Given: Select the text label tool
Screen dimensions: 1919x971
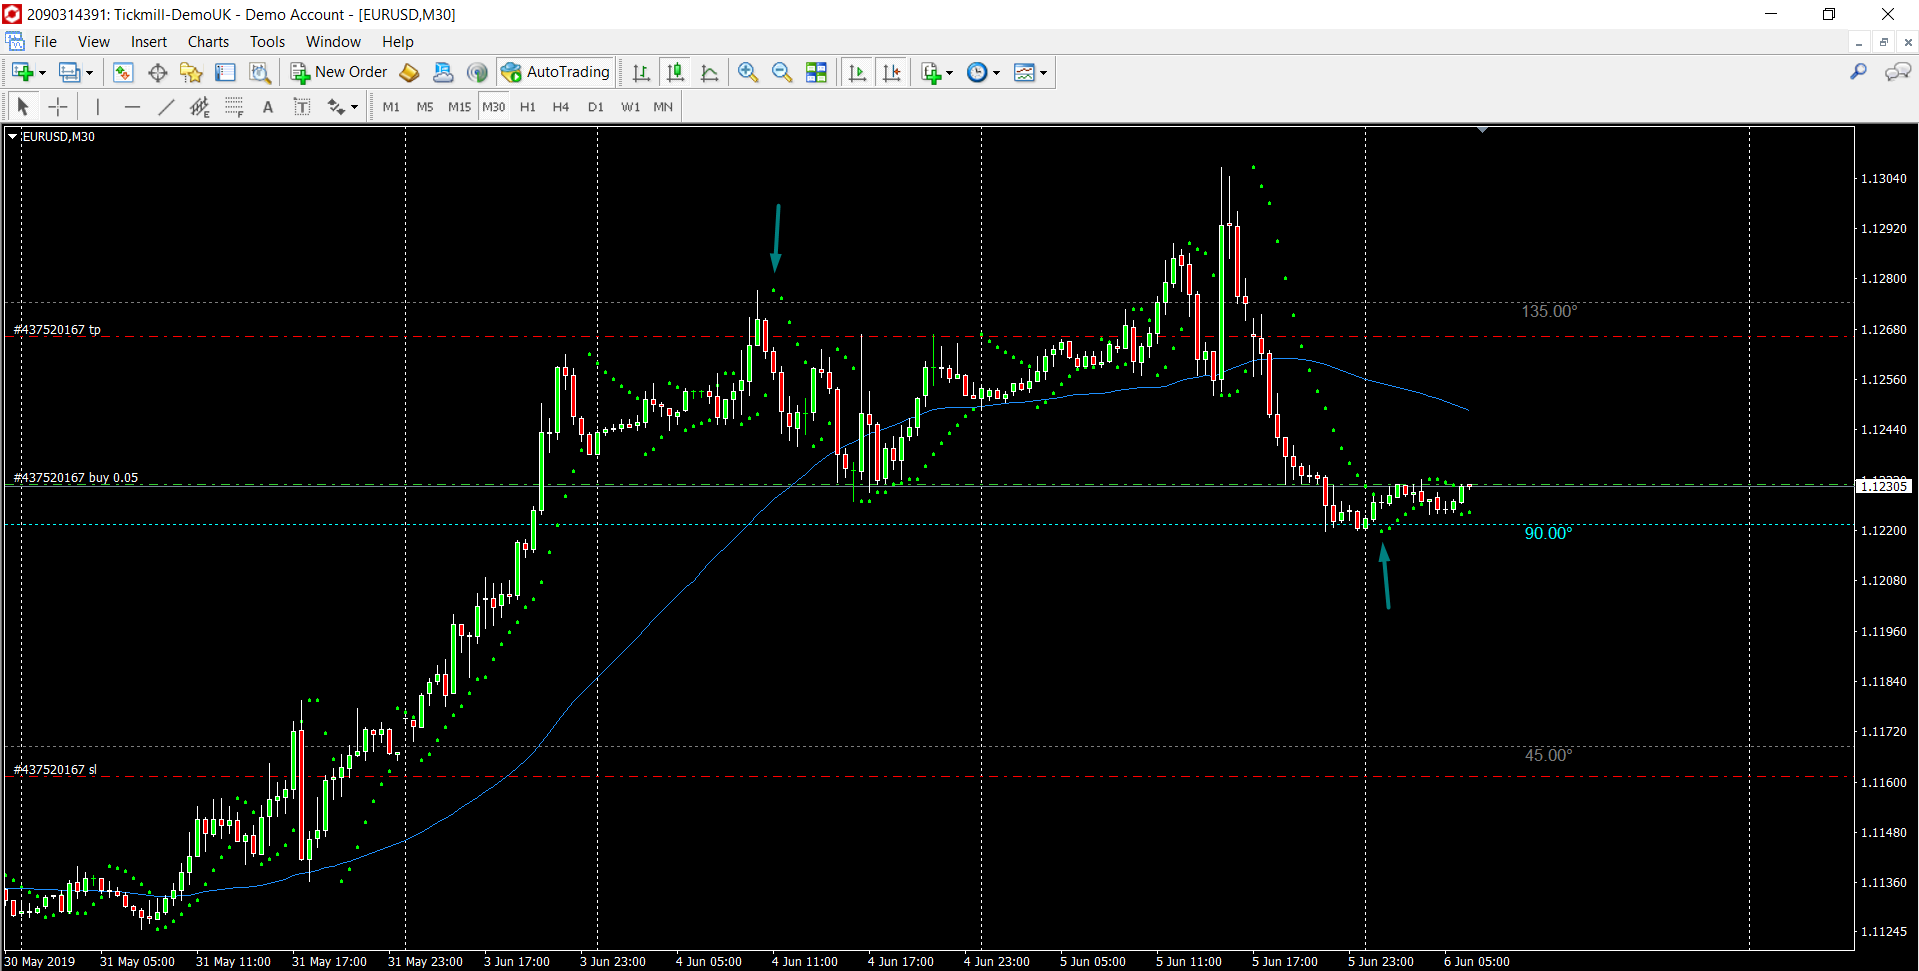Looking at the screenshot, I should pyautogui.click(x=302, y=107).
